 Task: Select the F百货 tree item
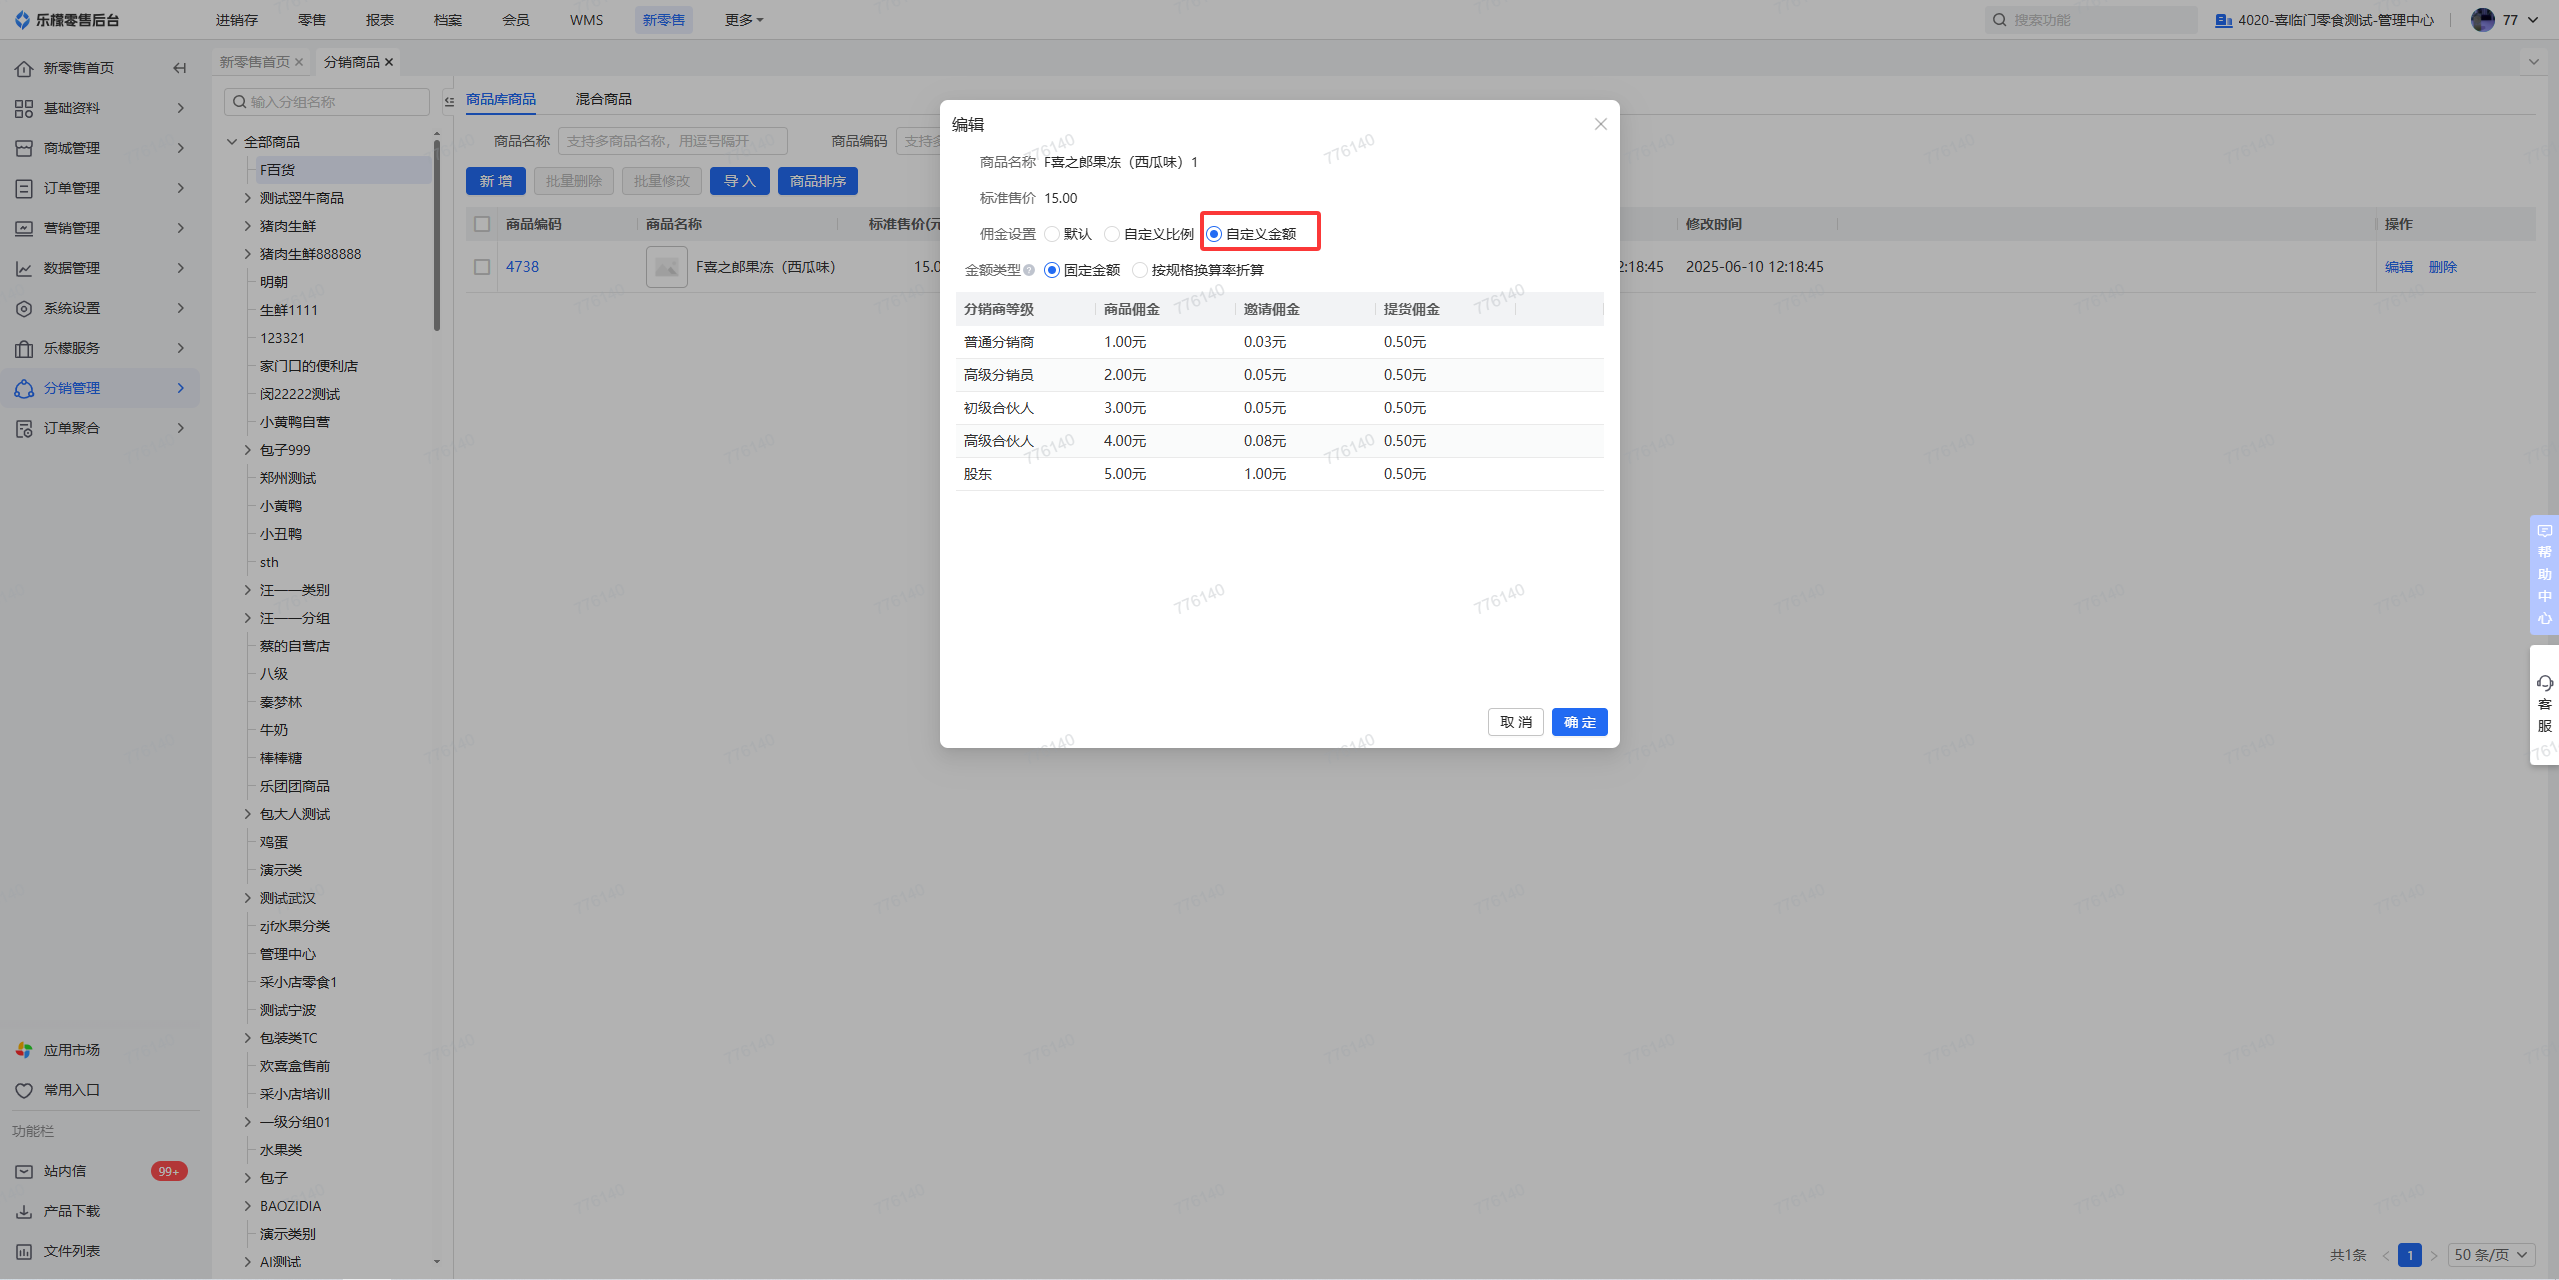coord(342,170)
